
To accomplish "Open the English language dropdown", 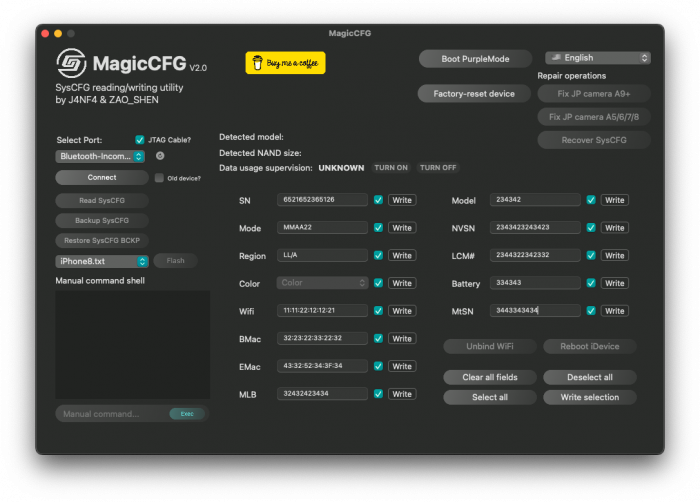I will [x=598, y=58].
